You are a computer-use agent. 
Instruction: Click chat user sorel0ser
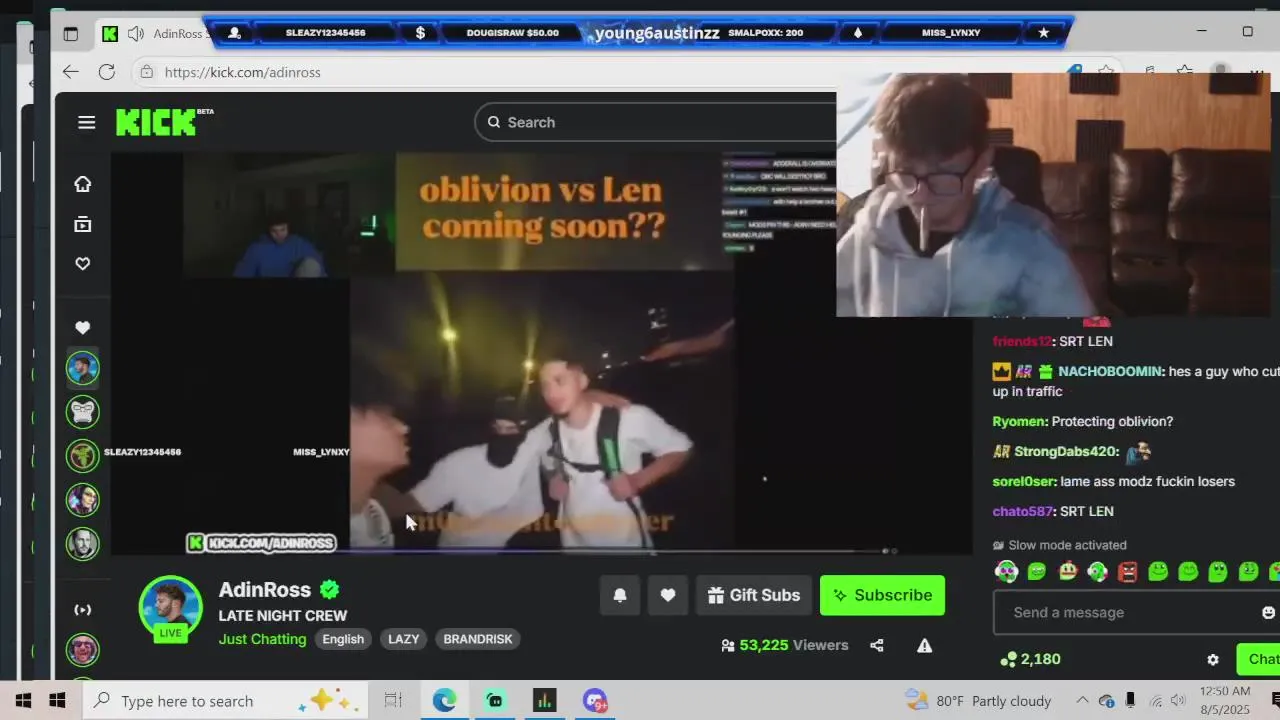point(1024,481)
